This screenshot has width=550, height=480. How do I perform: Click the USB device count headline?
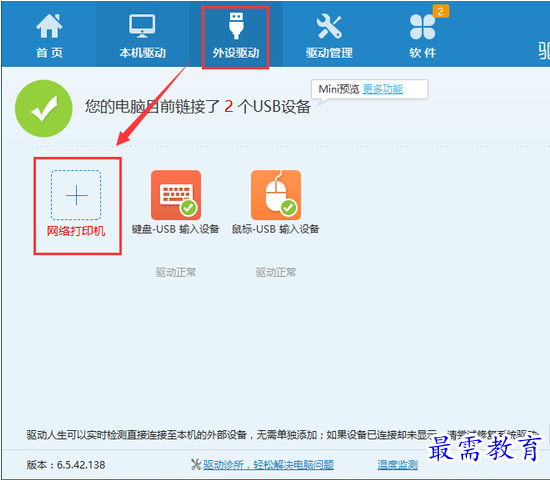pyautogui.click(x=198, y=106)
